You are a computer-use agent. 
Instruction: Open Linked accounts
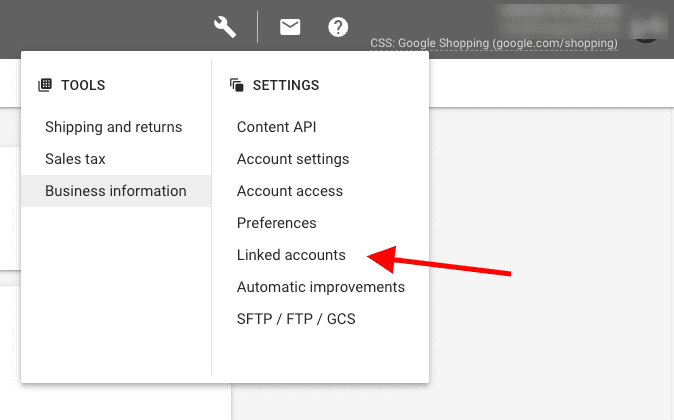[291, 255]
